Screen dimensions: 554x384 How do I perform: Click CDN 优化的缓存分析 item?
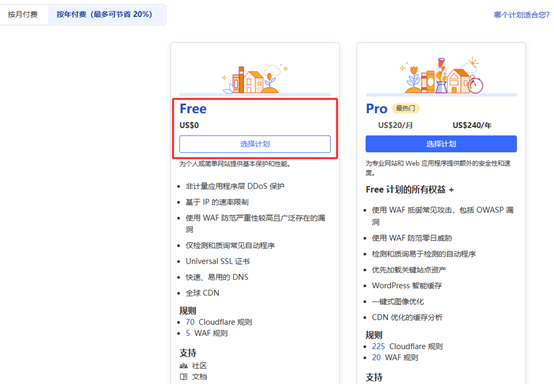pos(407,317)
